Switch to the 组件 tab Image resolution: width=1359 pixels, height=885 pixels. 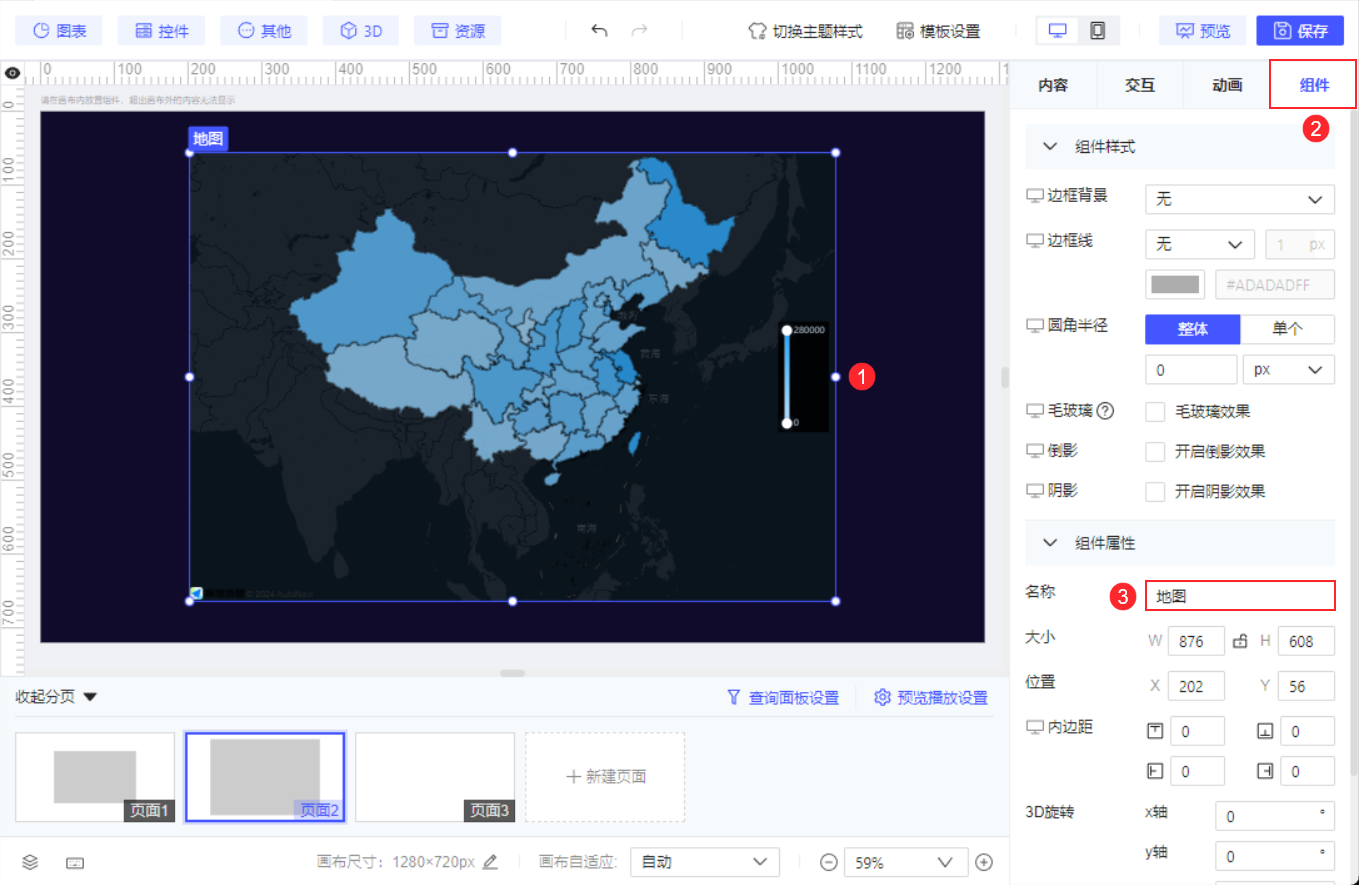click(x=1314, y=85)
